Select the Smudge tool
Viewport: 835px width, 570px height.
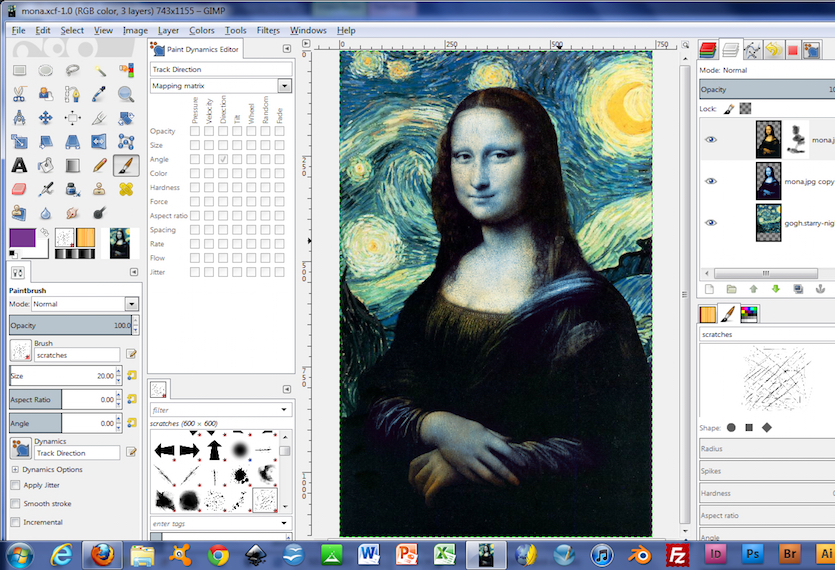(72, 213)
